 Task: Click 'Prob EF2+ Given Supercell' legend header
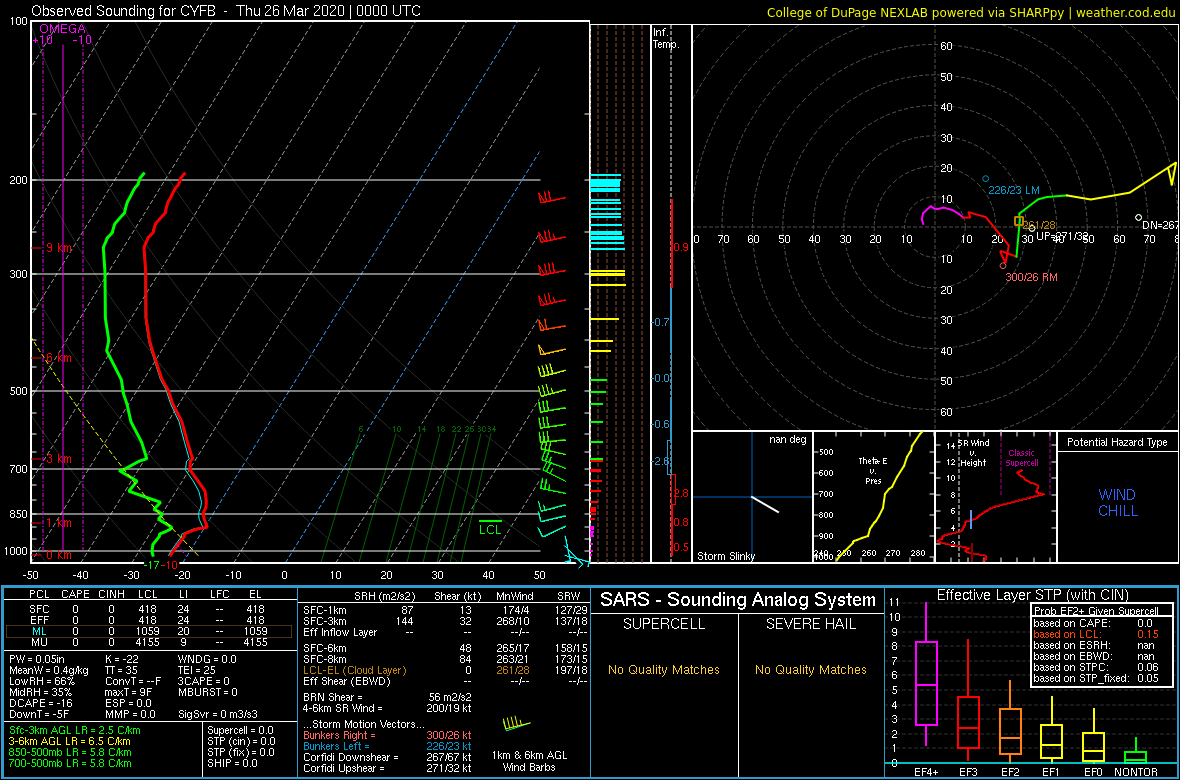click(x=1098, y=611)
